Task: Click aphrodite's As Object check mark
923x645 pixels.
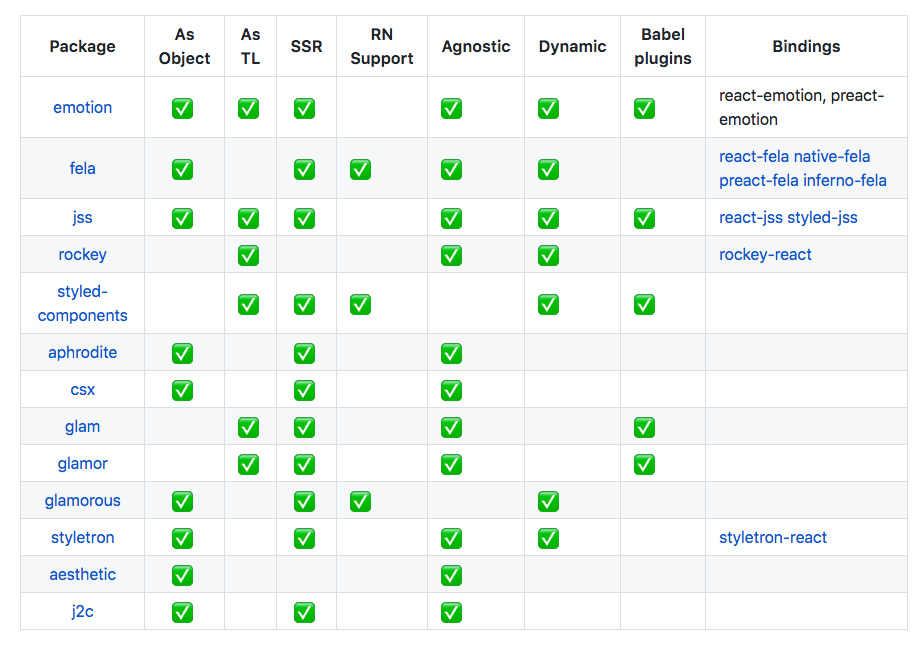Action: tap(182, 353)
